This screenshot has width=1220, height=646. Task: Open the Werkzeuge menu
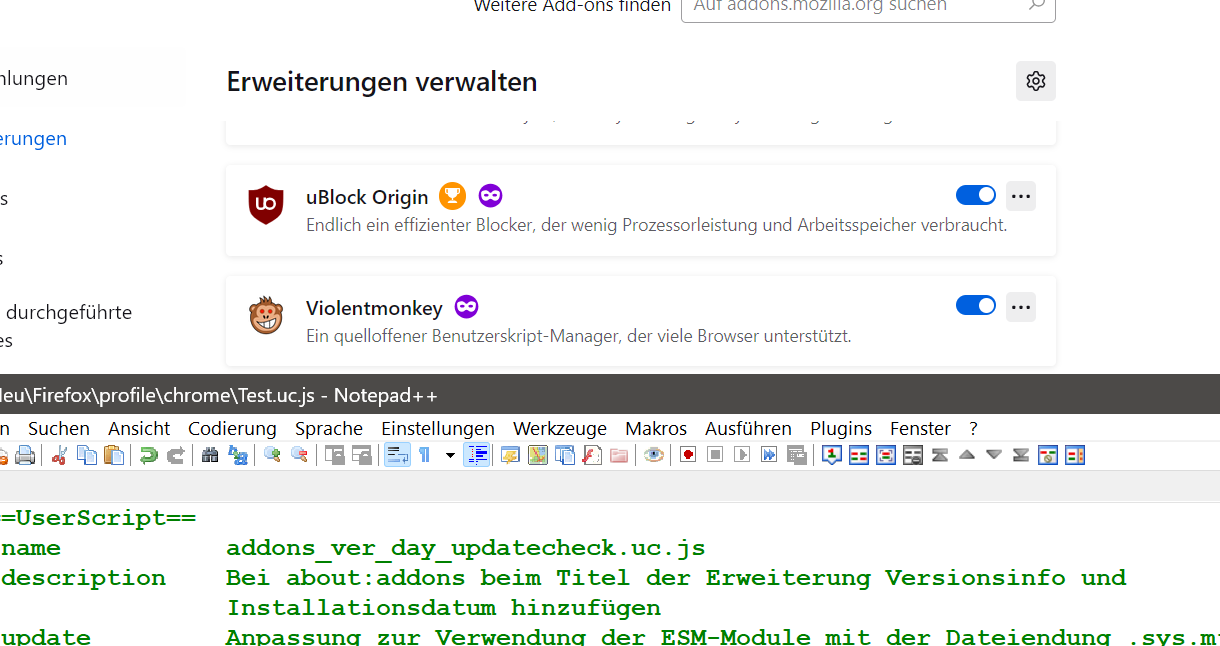(x=560, y=428)
